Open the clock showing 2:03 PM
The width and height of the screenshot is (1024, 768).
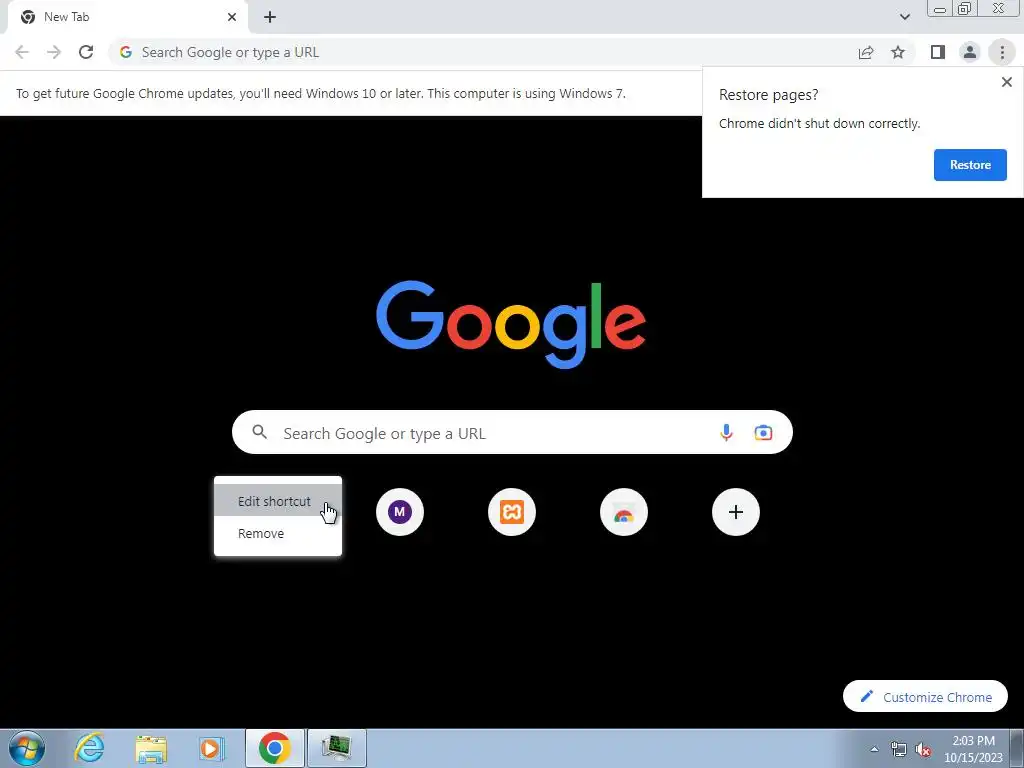pyautogui.click(x=973, y=748)
